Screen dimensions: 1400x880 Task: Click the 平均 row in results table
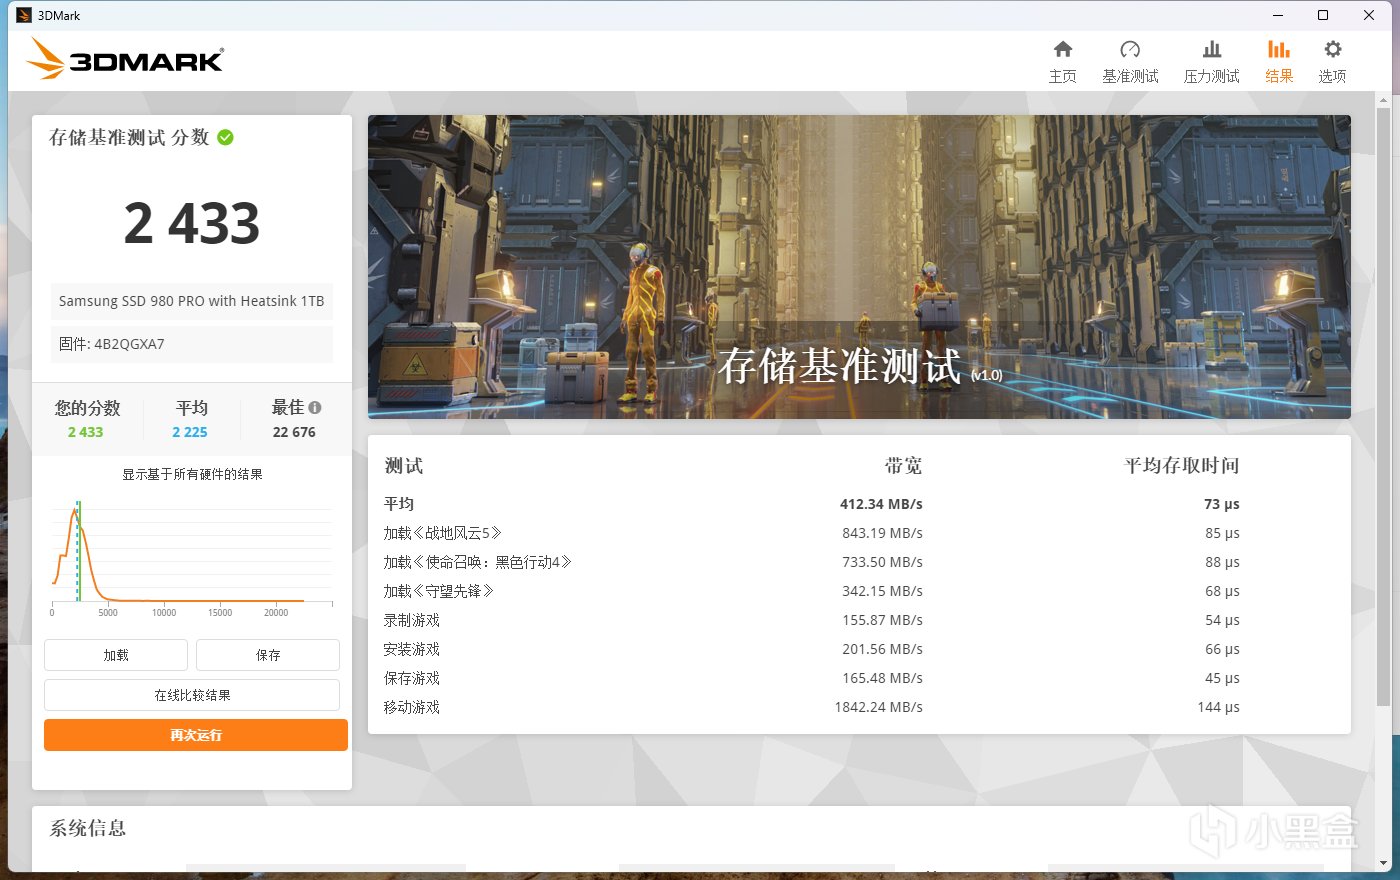[x=812, y=504]
